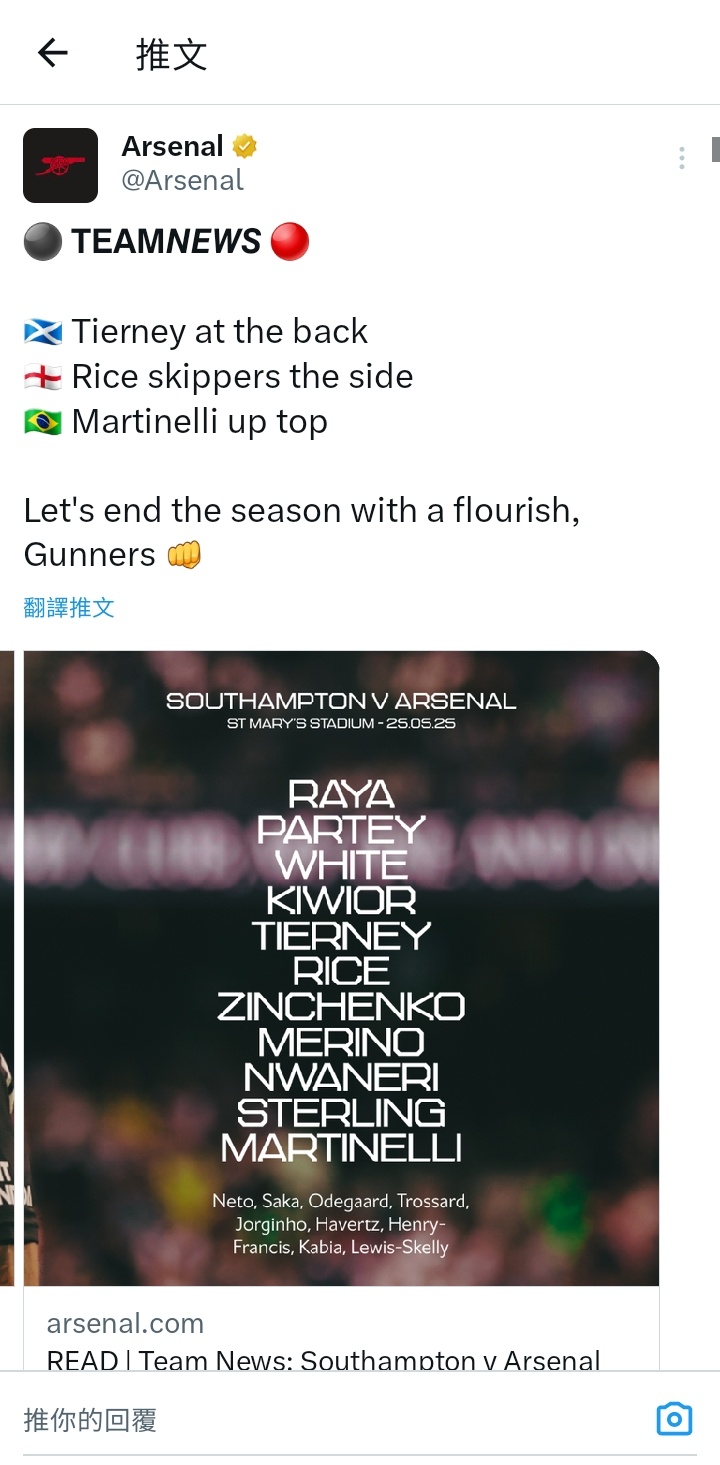Screen dimensions: 720x1465
Task: Go back using the left arrow icon
Action: (52, 53)
